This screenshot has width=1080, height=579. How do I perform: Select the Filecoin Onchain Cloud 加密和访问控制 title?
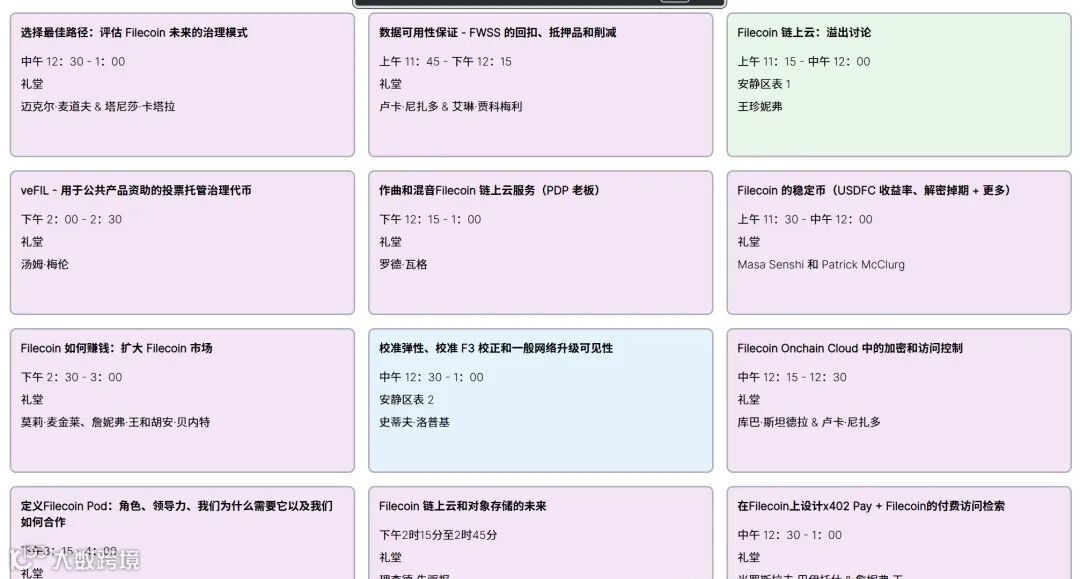coord(850,348)
